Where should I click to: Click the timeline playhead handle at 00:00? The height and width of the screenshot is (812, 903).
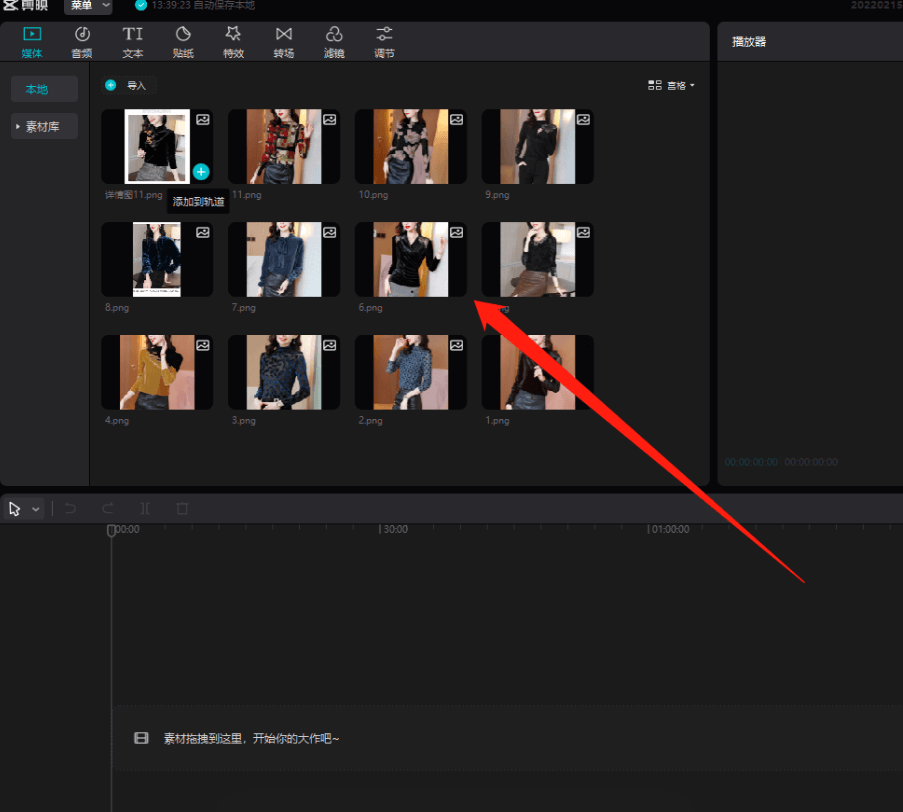tap(111, 530)
